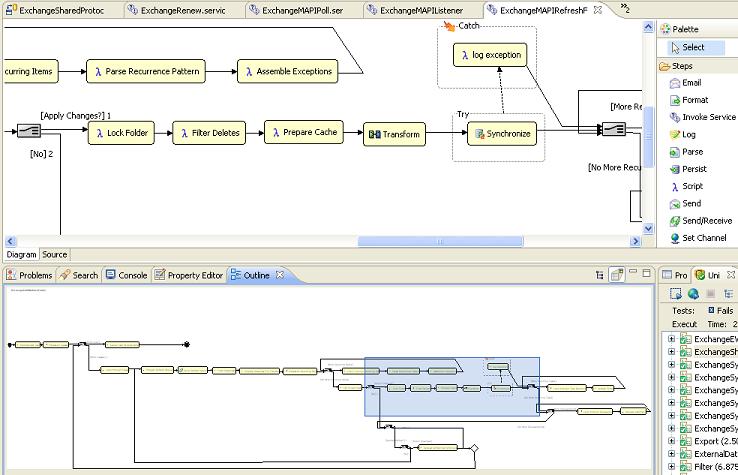Click the Select arrow tool in the palette
Screen dimensions: 738x475
(x=692, y=47)
